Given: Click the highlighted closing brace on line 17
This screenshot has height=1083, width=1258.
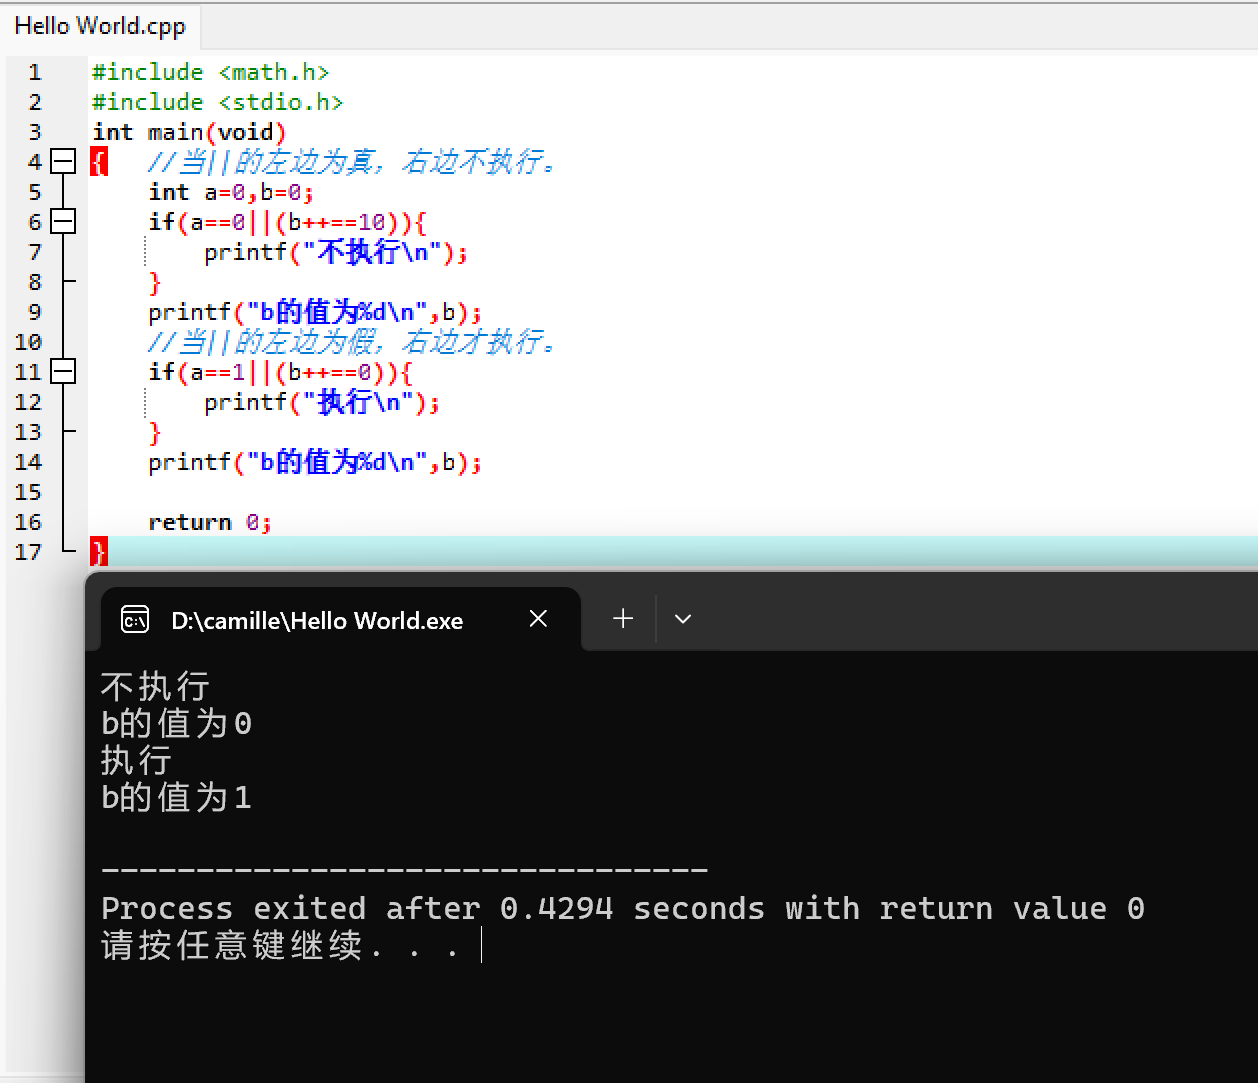Looking at the screenshot, I should click(99, 551).
